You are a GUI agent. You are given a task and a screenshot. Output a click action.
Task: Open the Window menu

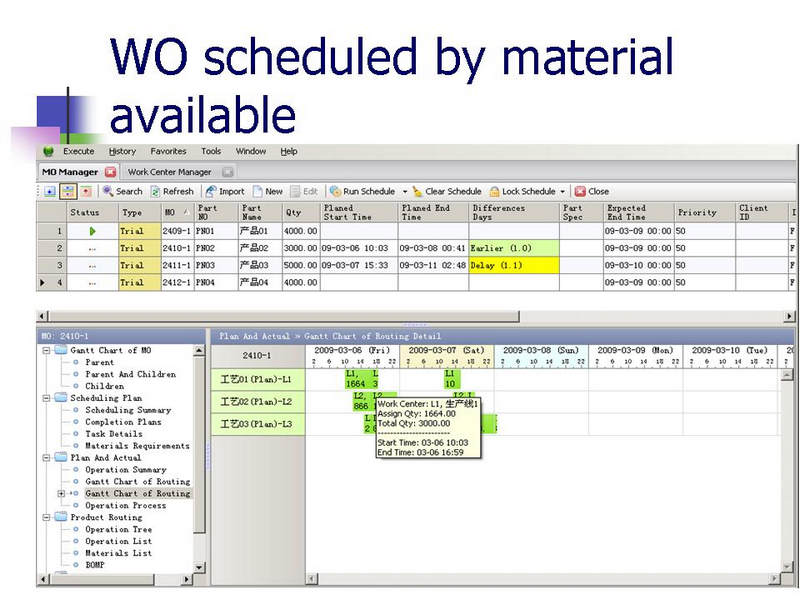[251, 152]
